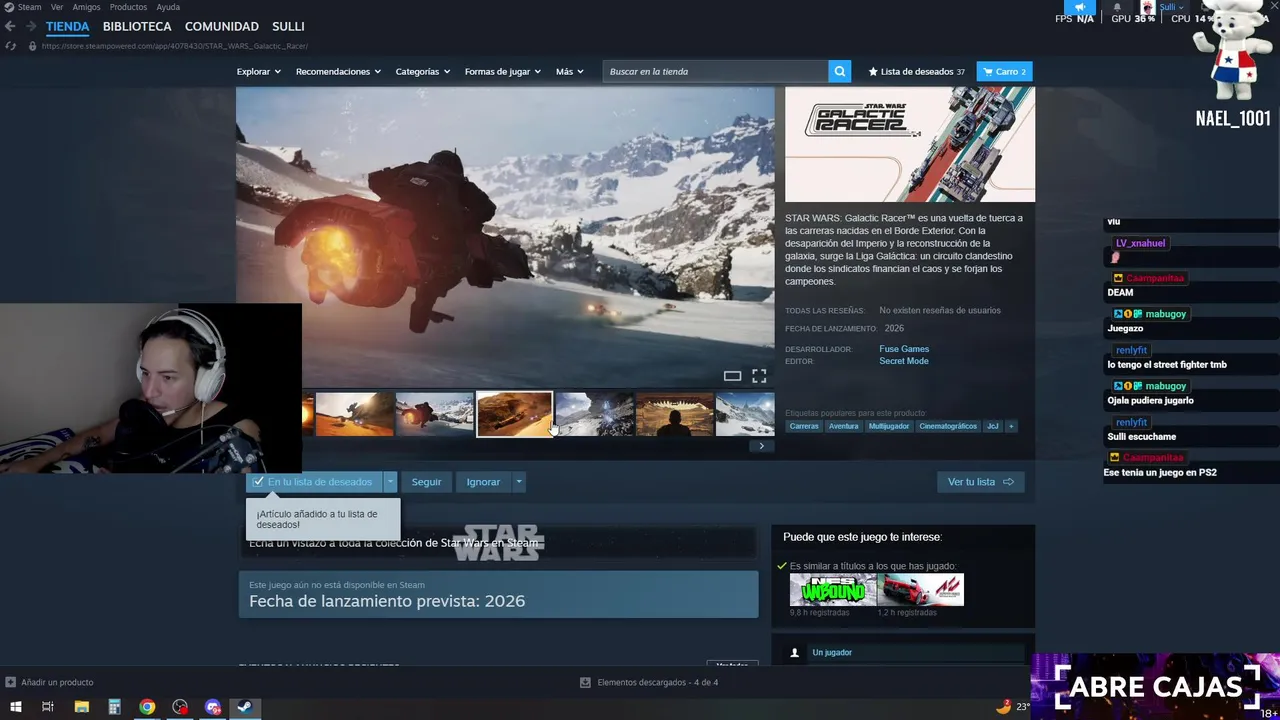The image size is (1280, 720).
Task: Open the Steam announcements megaphone icon
Action: click(1080, 7)
